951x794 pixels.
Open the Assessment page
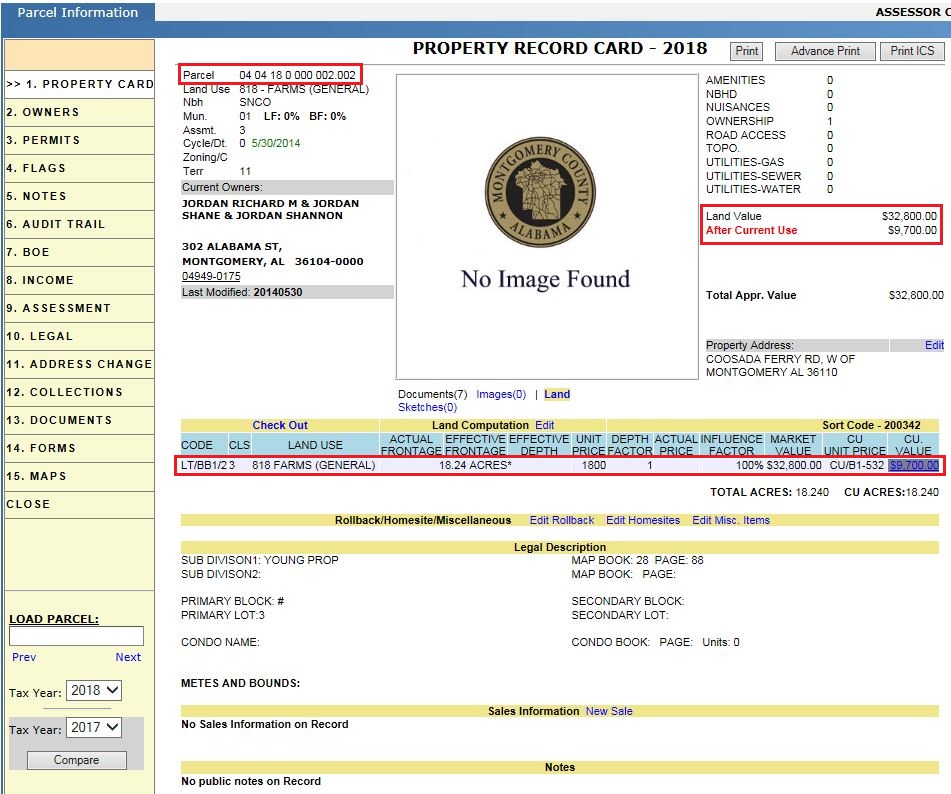(79, 308)
